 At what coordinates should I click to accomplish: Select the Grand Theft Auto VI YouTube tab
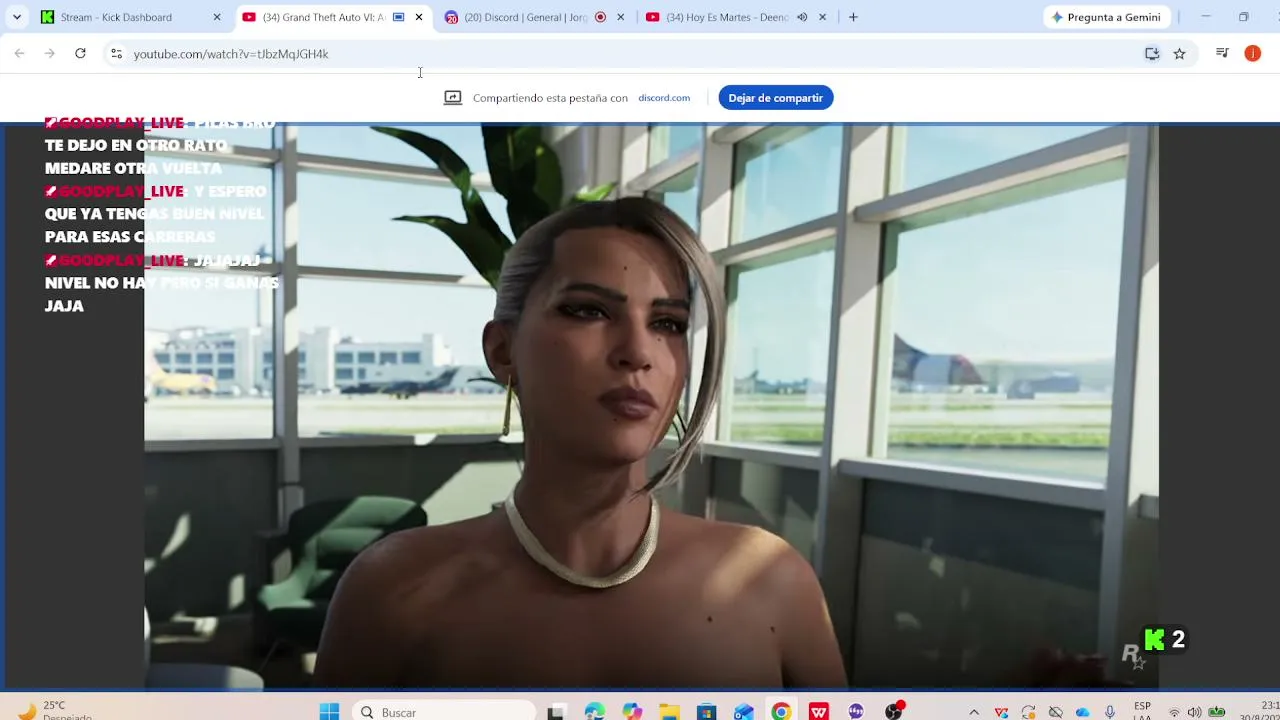(x=334, y=17)
